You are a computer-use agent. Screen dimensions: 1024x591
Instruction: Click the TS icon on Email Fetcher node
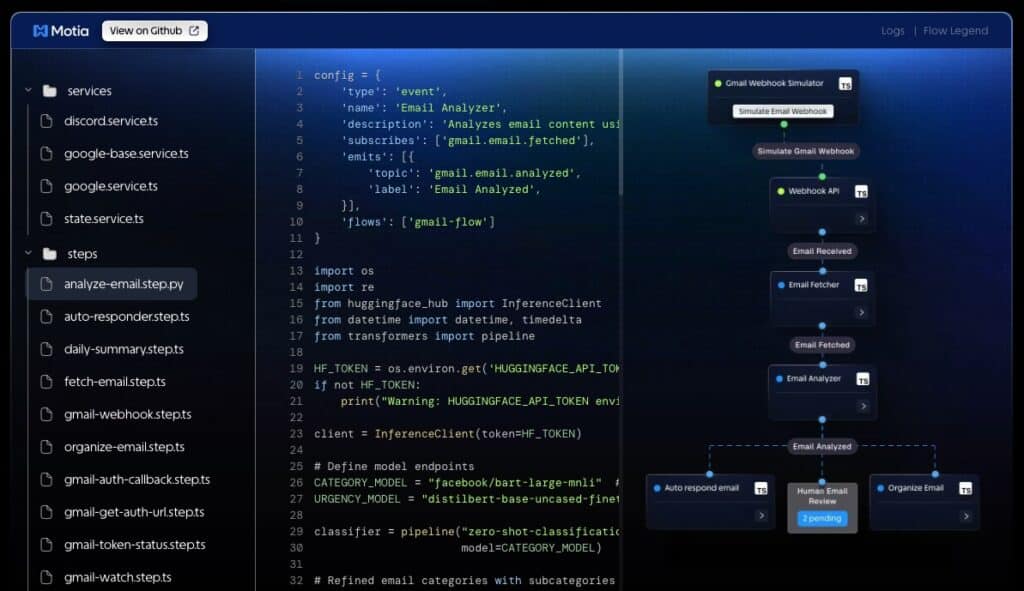click(861, 286)
